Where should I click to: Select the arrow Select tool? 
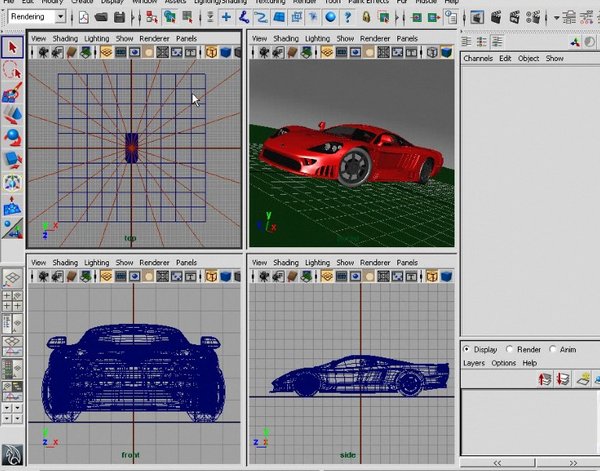[x=13, y=48]
